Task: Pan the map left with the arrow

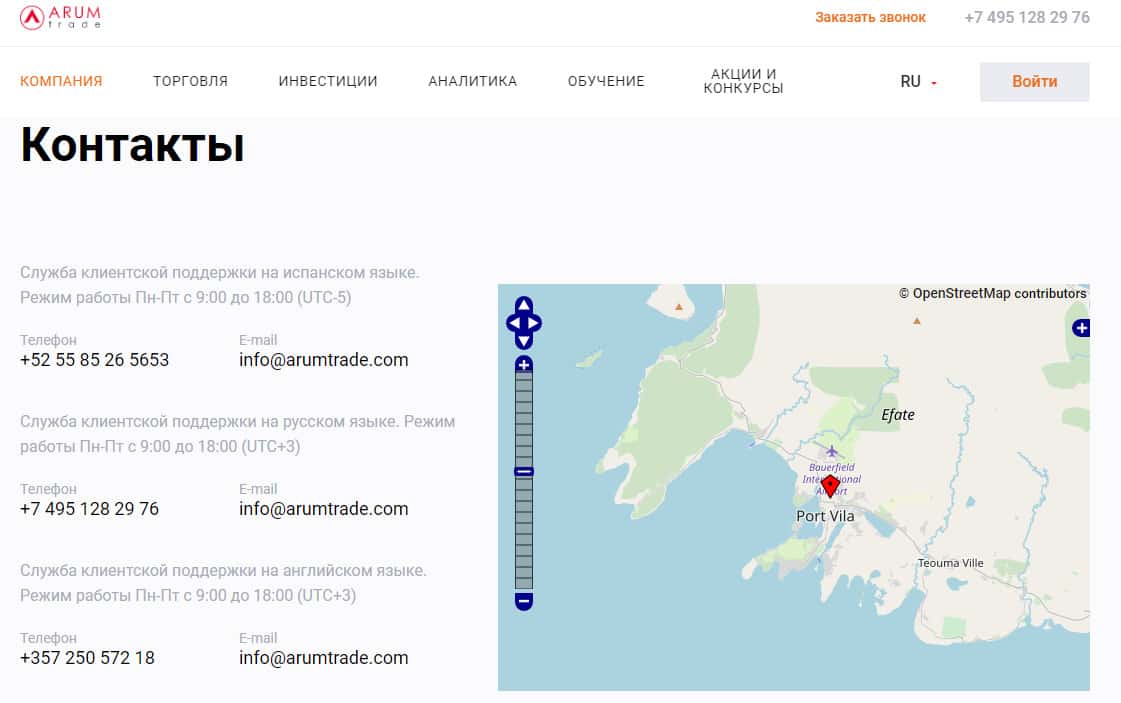Action: 514,323
